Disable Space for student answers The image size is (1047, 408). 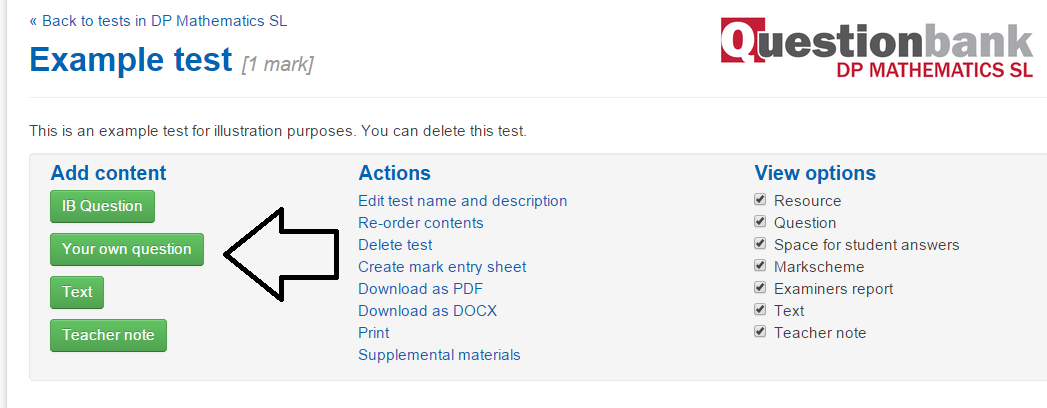760,244
